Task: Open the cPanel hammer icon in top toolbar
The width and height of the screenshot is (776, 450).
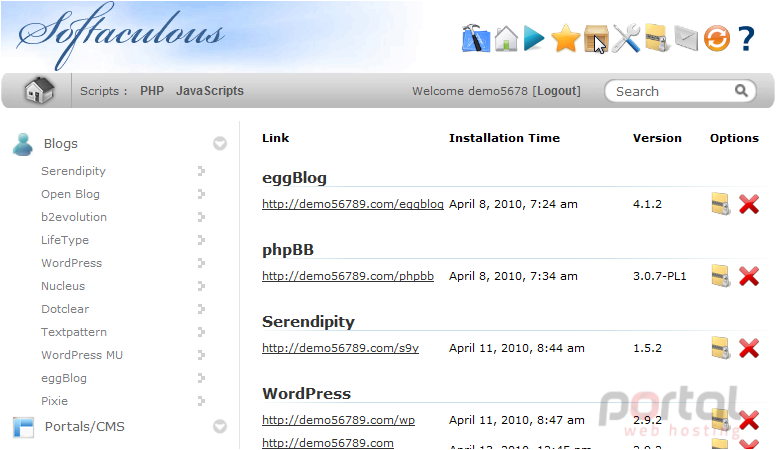Action: (x=476, y=38)
